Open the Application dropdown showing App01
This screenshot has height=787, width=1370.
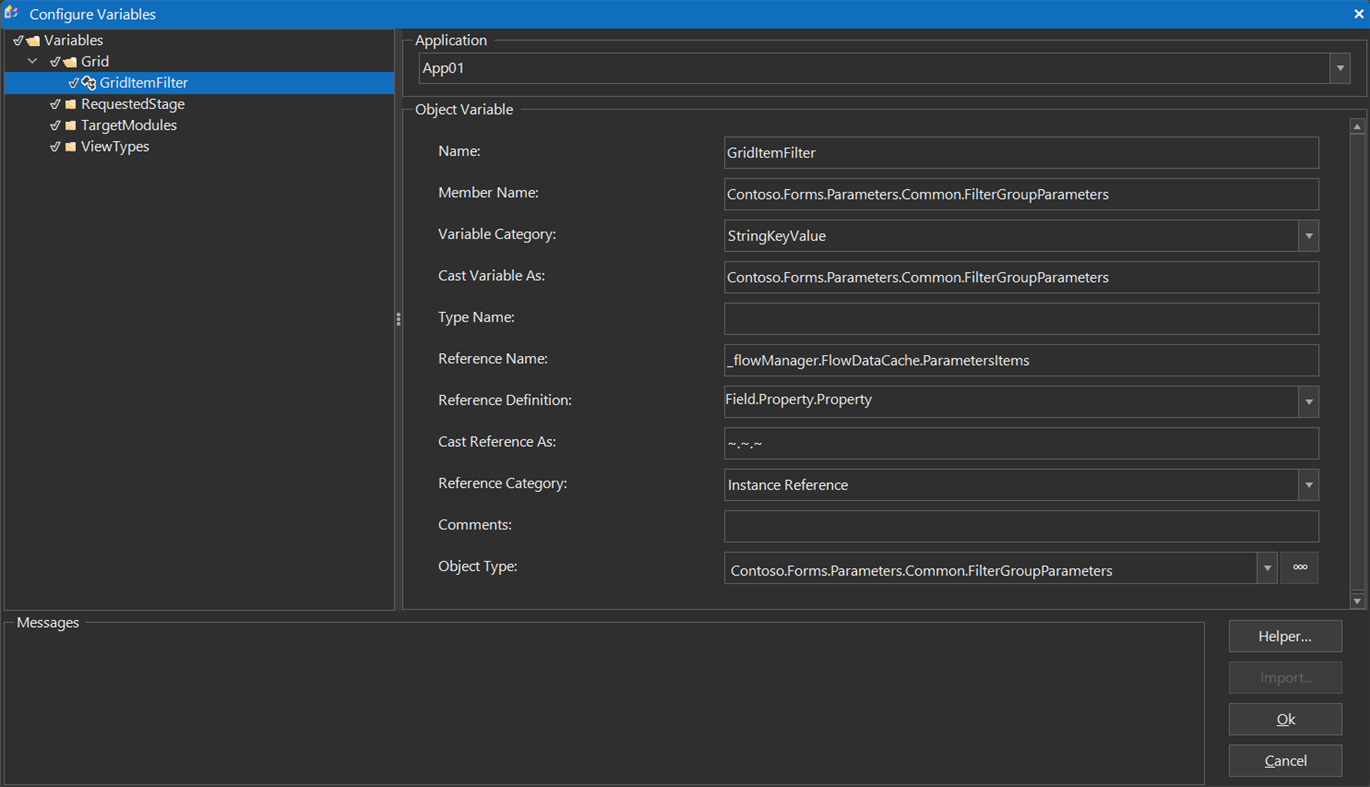click(1340, 69)
